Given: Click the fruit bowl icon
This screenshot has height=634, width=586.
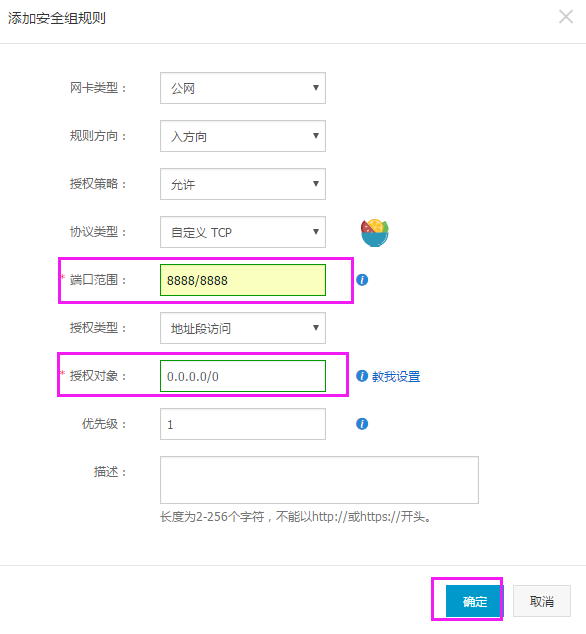Looking at the screenshot, I should pyautogui.click(x=375, y=232).
